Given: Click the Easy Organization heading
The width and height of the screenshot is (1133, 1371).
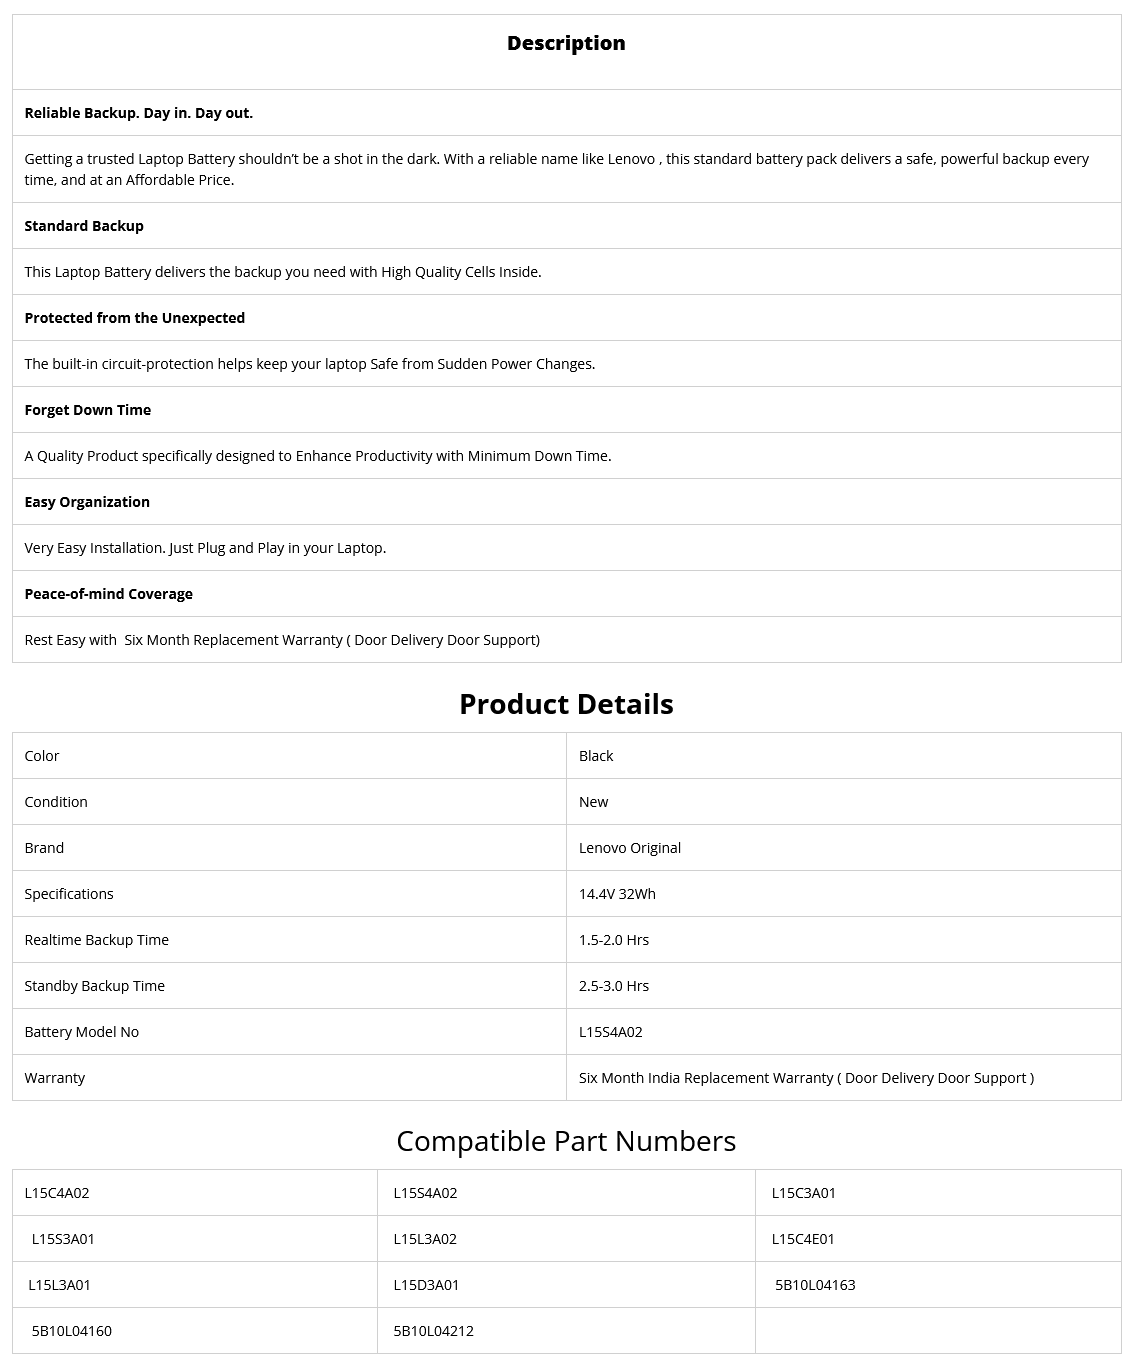Looking at the screenshot, I should [x=87, y=502].
